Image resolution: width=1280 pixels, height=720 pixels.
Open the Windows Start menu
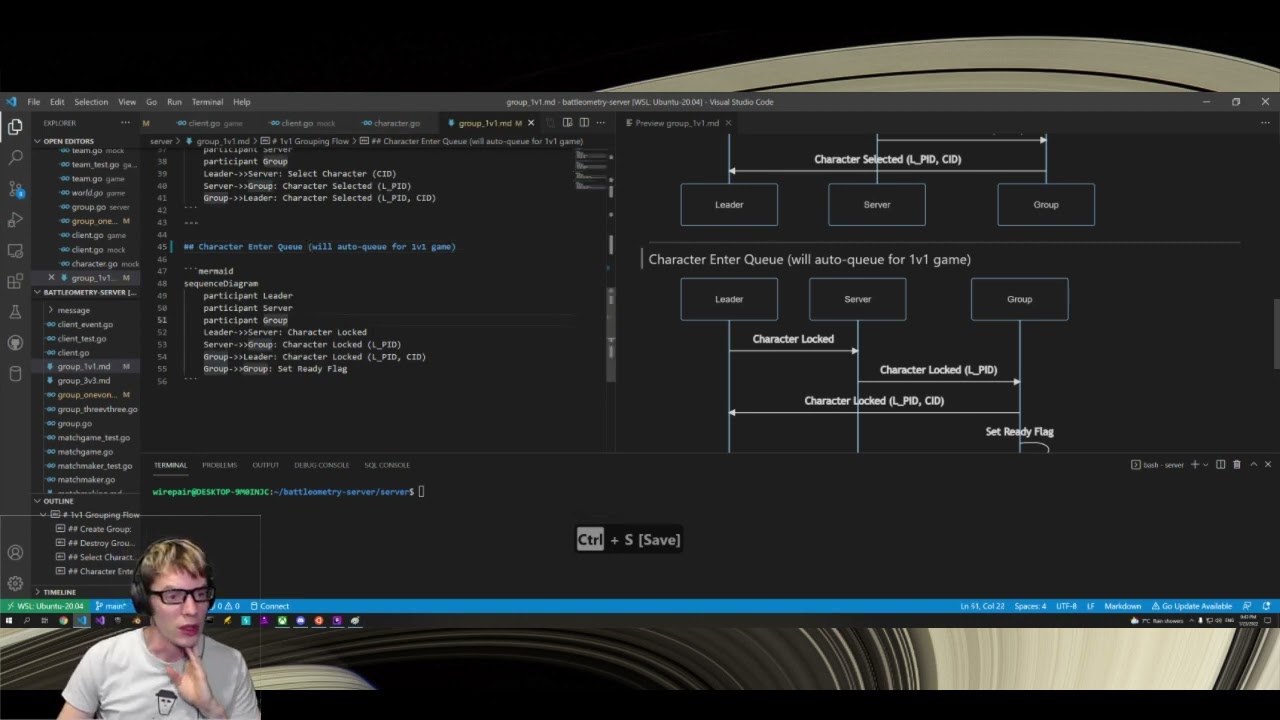[x=9, y=621]
